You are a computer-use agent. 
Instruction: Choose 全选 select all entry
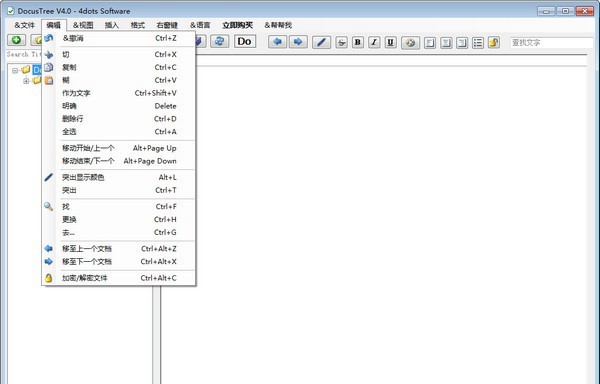click(x=119, y=132)
